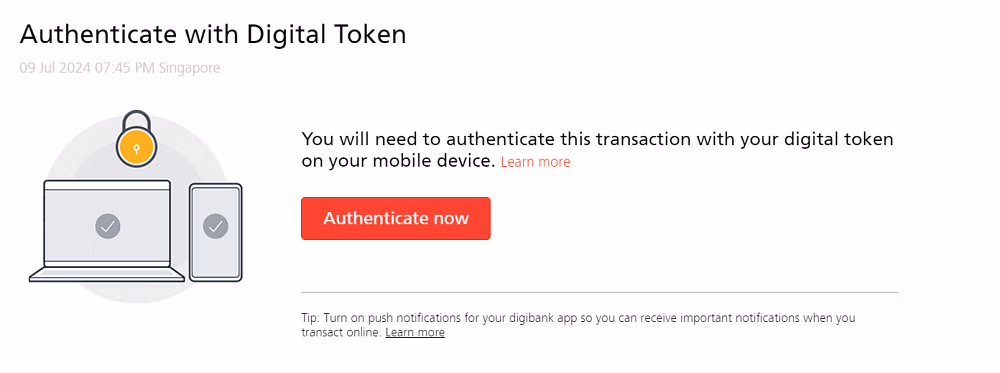Select the checkmark on the laptop screen
The image size is (1000, 373).
coord(108,226)
